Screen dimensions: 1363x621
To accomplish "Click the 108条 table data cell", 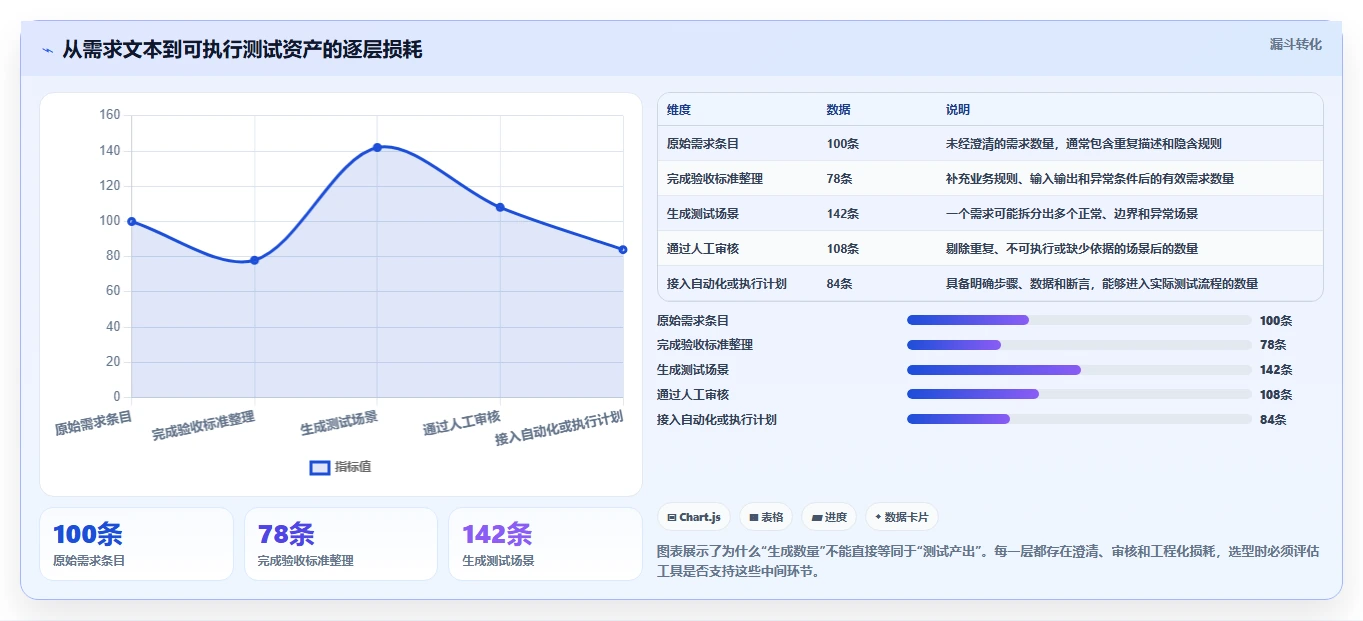I will point(843,248).
